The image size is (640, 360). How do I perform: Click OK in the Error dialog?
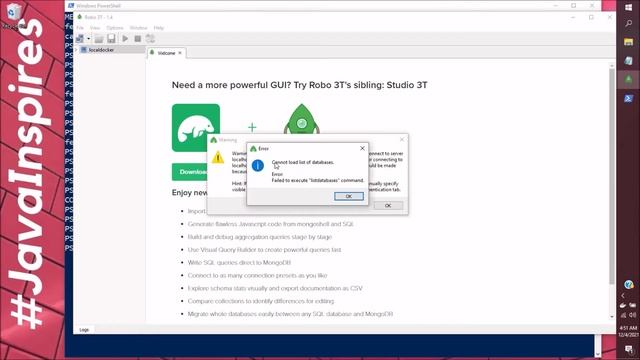click(x=349, y=196)
